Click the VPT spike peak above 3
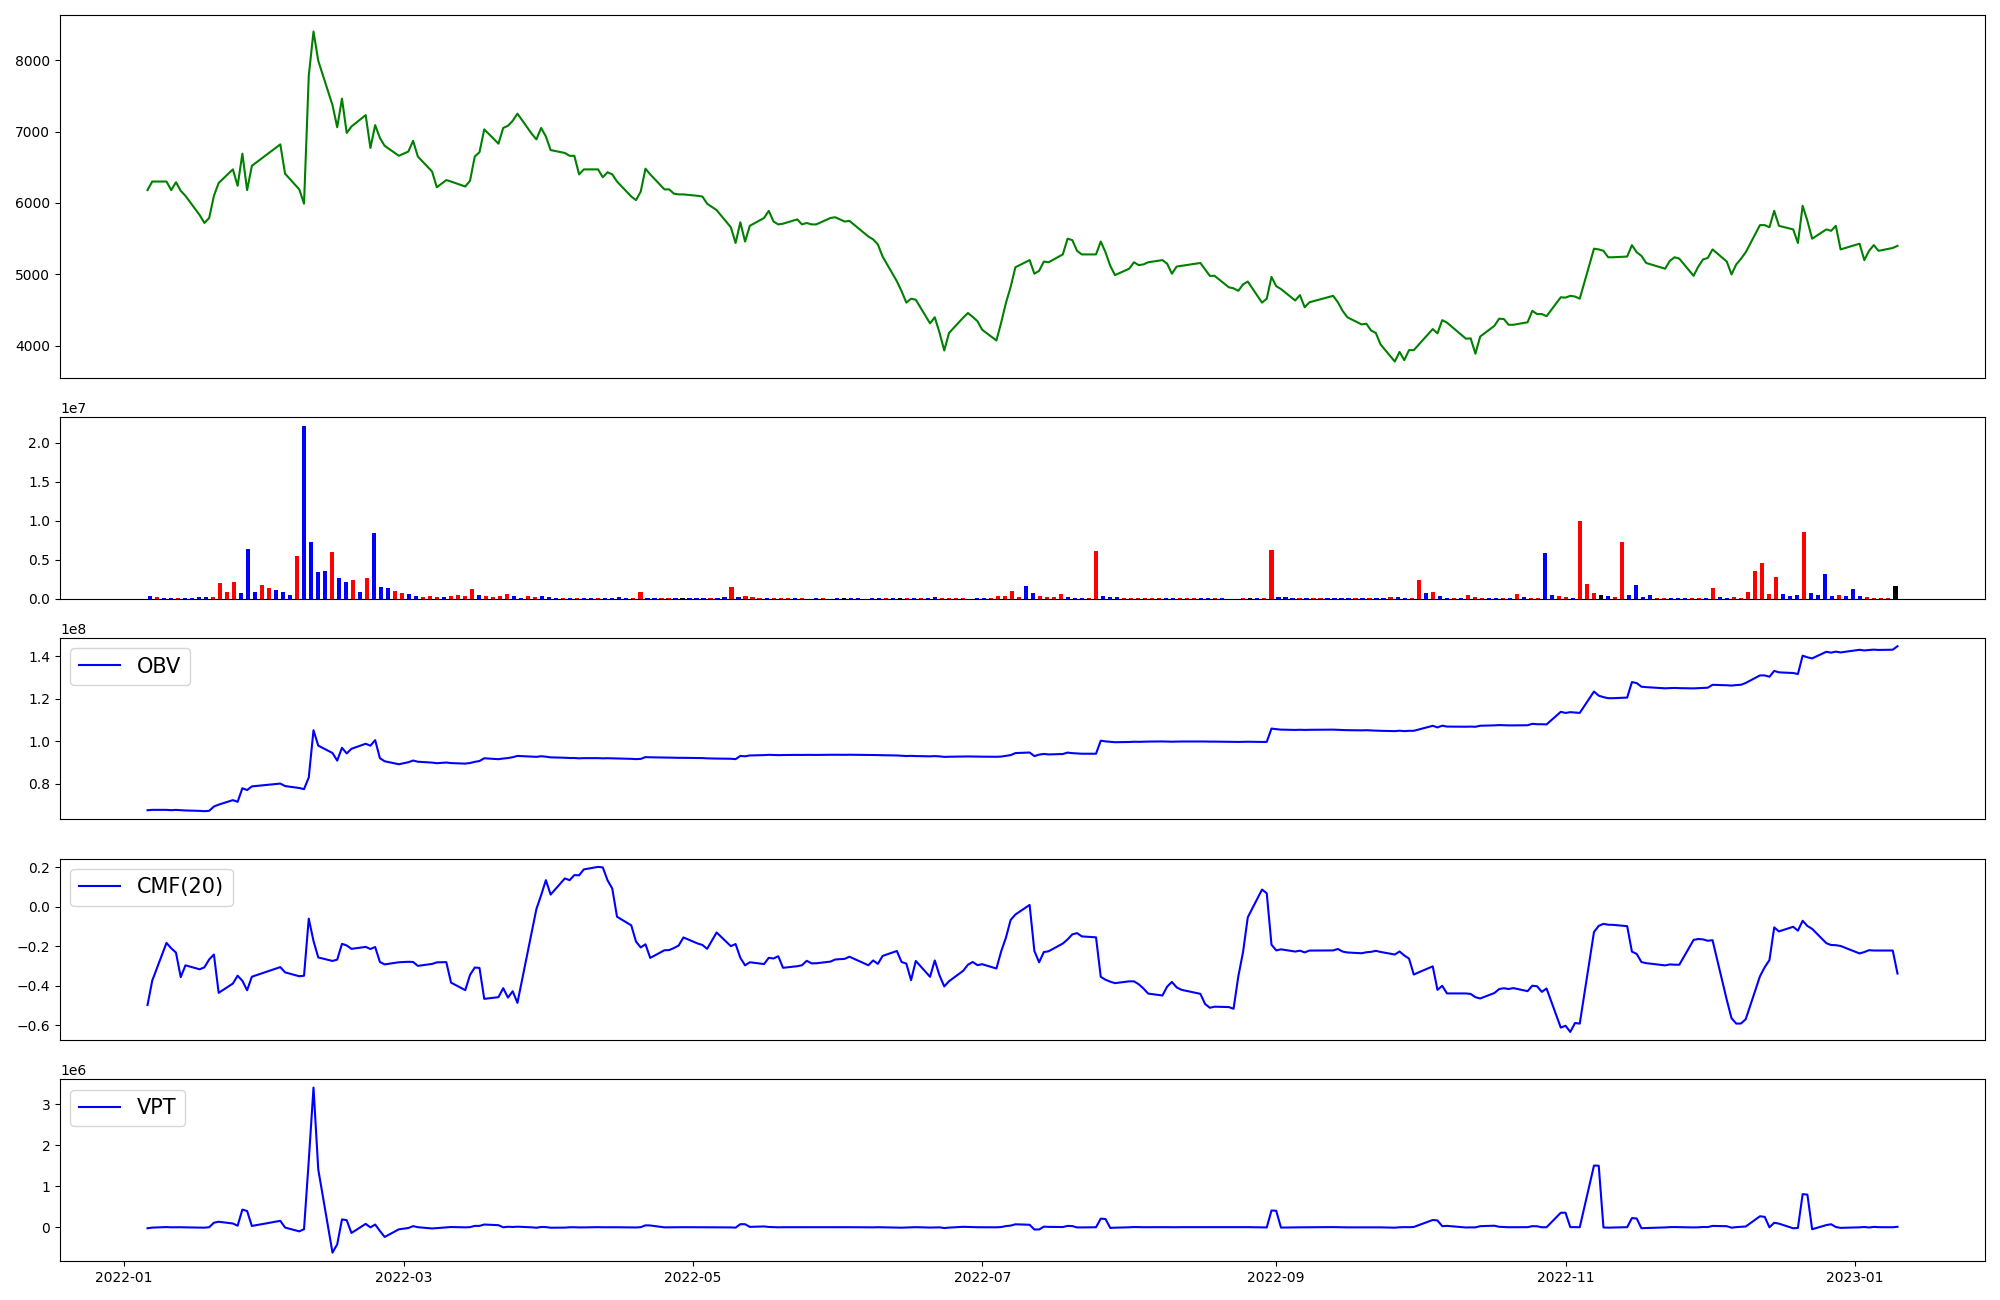This screenshot has width=2000, height=1300. (313, 1089)
